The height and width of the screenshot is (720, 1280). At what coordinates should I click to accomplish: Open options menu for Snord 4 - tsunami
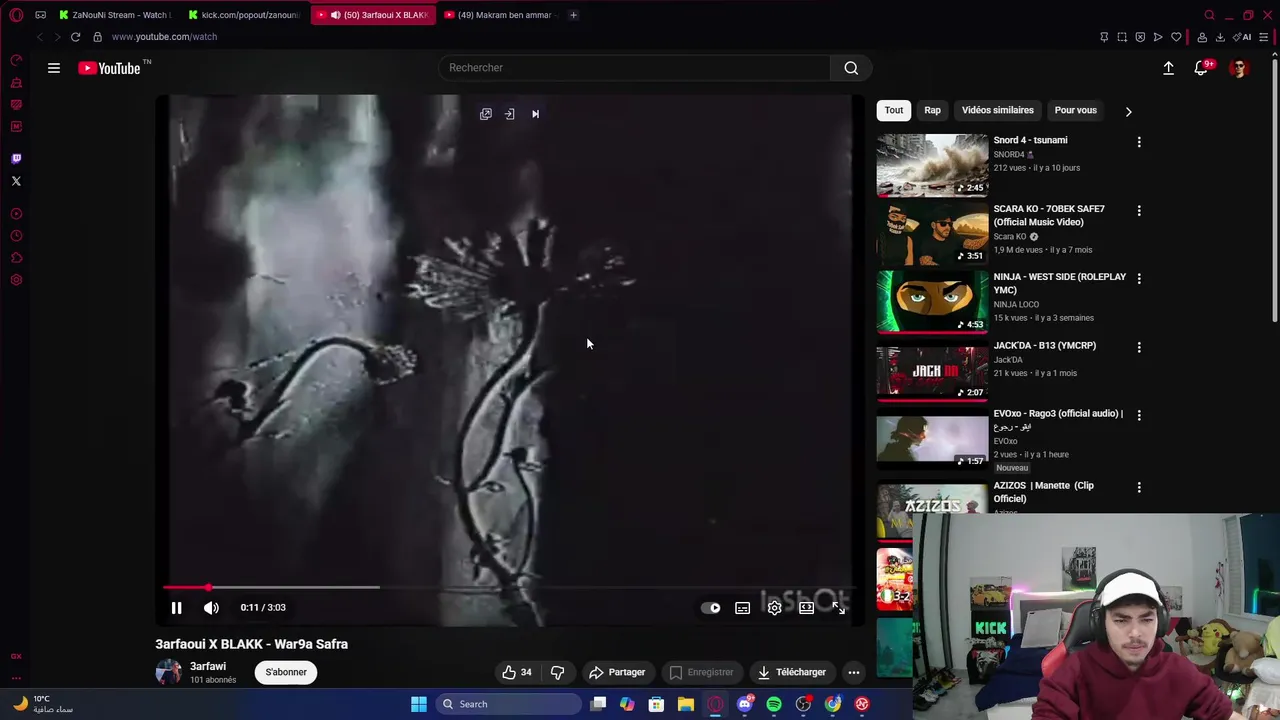[1139, 142]
